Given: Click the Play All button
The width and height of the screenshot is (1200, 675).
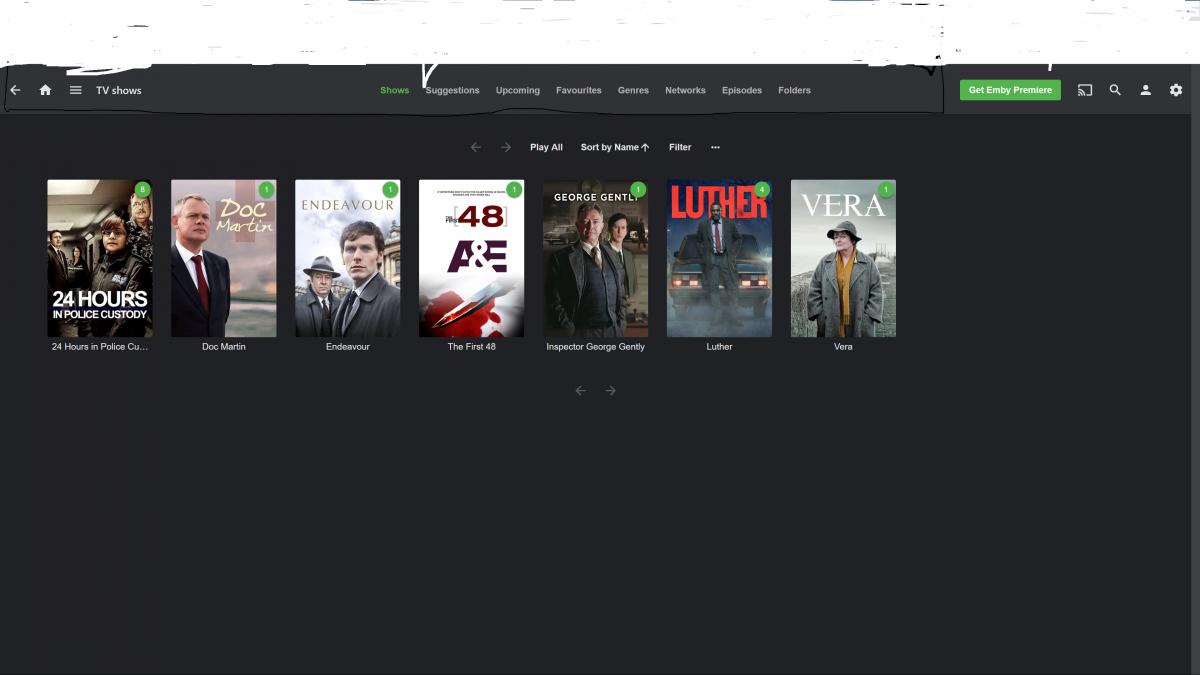Looking at the screenshot, I should tap(546, 147).
